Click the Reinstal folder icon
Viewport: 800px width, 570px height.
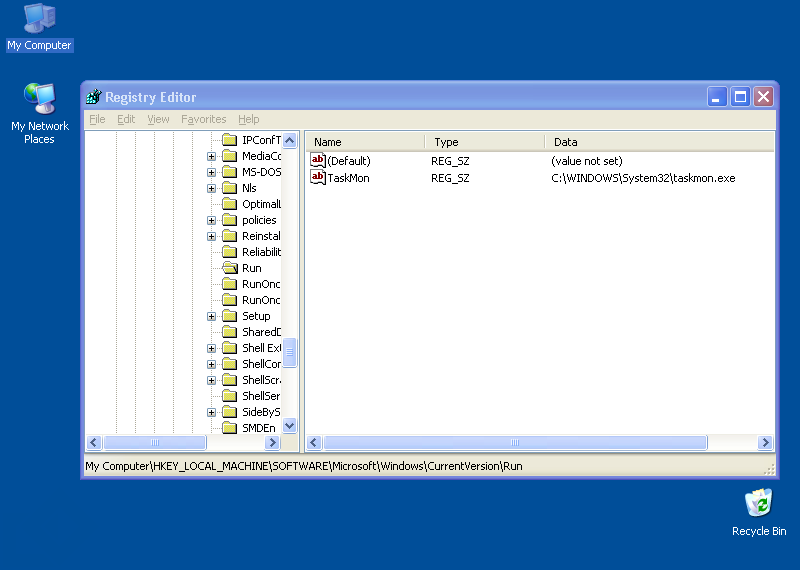[x=230, y=236]
